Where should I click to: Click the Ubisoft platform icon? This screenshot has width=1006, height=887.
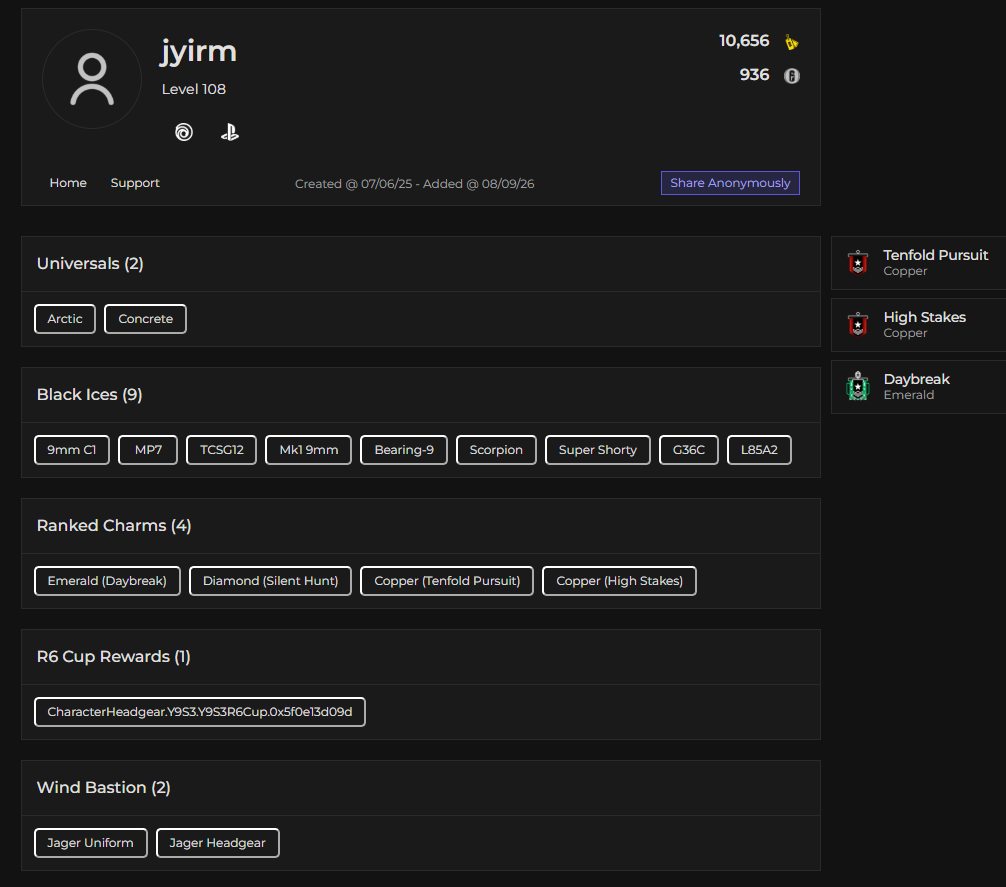tap(184, 132)
